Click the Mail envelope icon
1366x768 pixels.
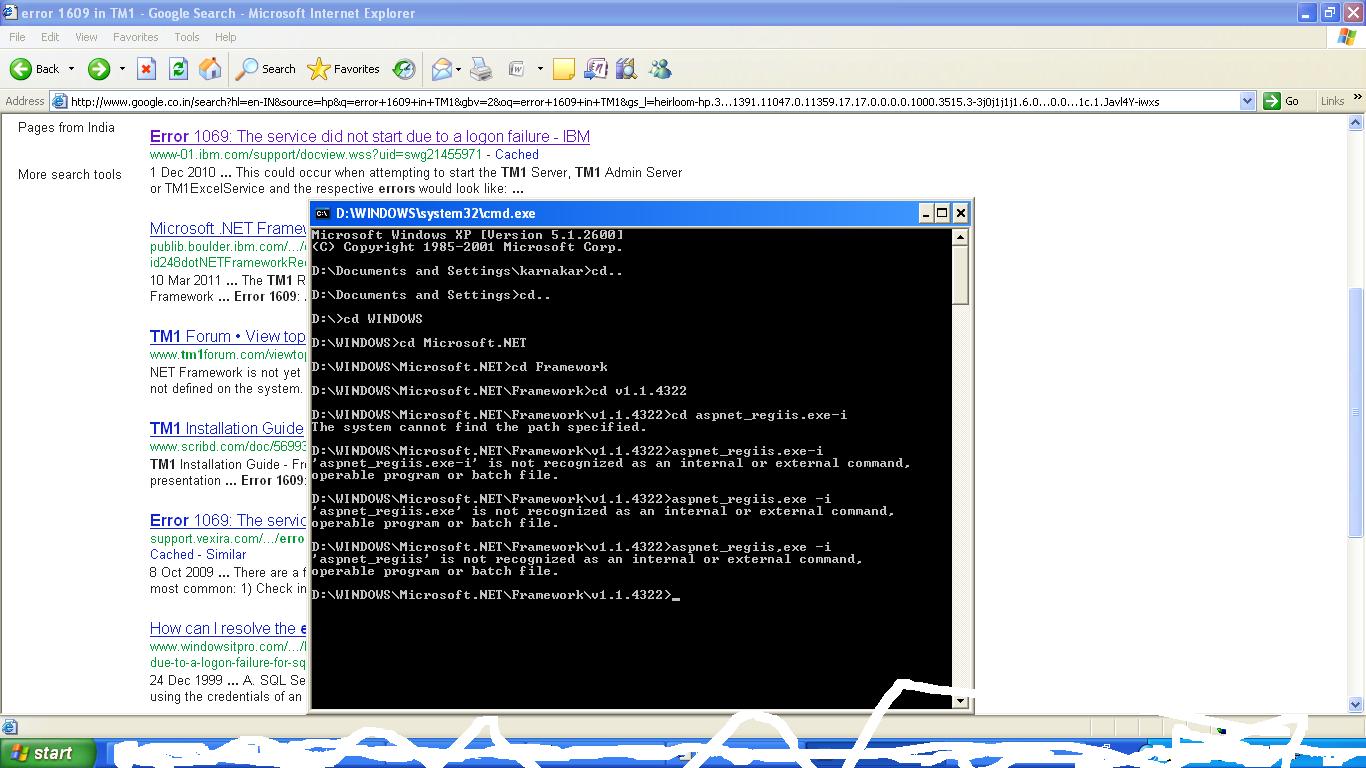click(x=441, y=69)
